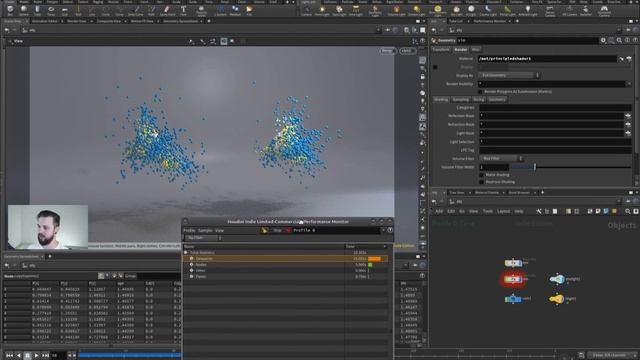Click the blue geometry node in network
640x360 pixels.
coord(513,299)
